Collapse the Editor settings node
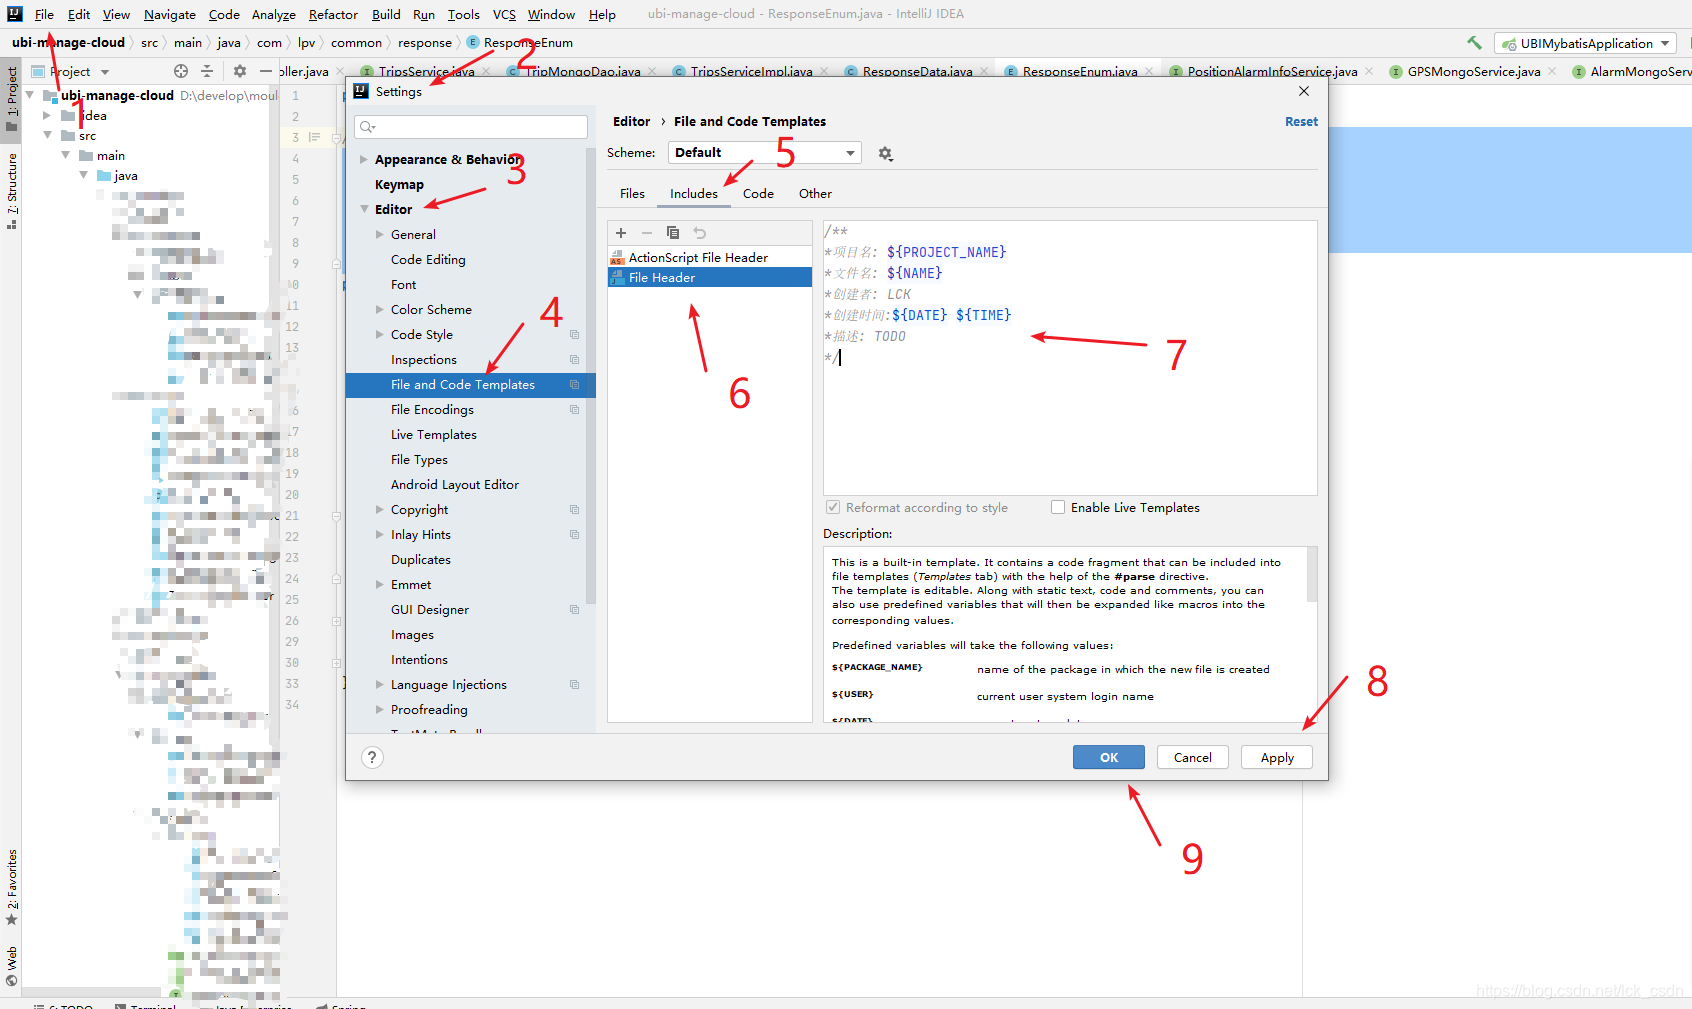 pyautogui.click(x=364, y=210)
